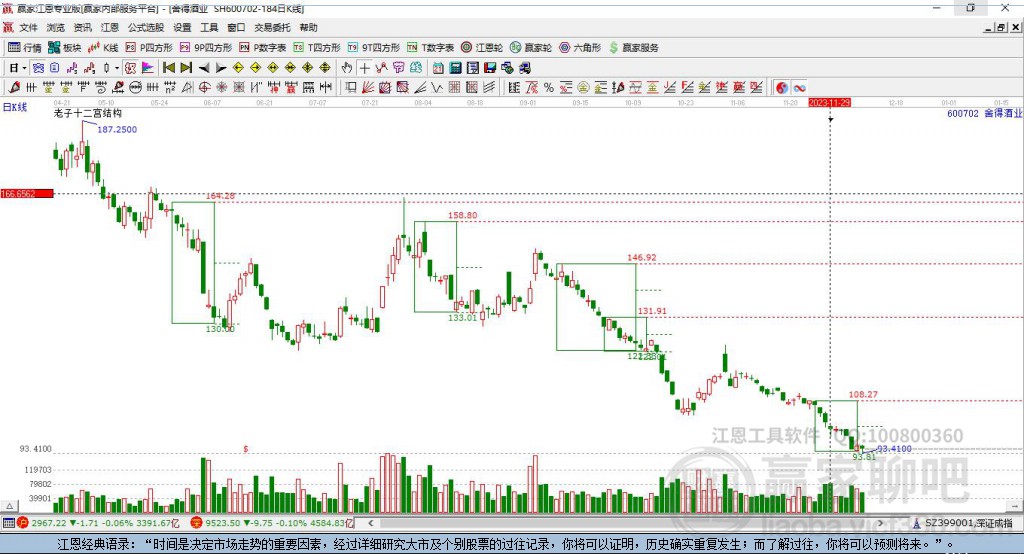Click the 日K线 chart label
This screenshot has height=554, width=1024.
click(x=15, y=107)
